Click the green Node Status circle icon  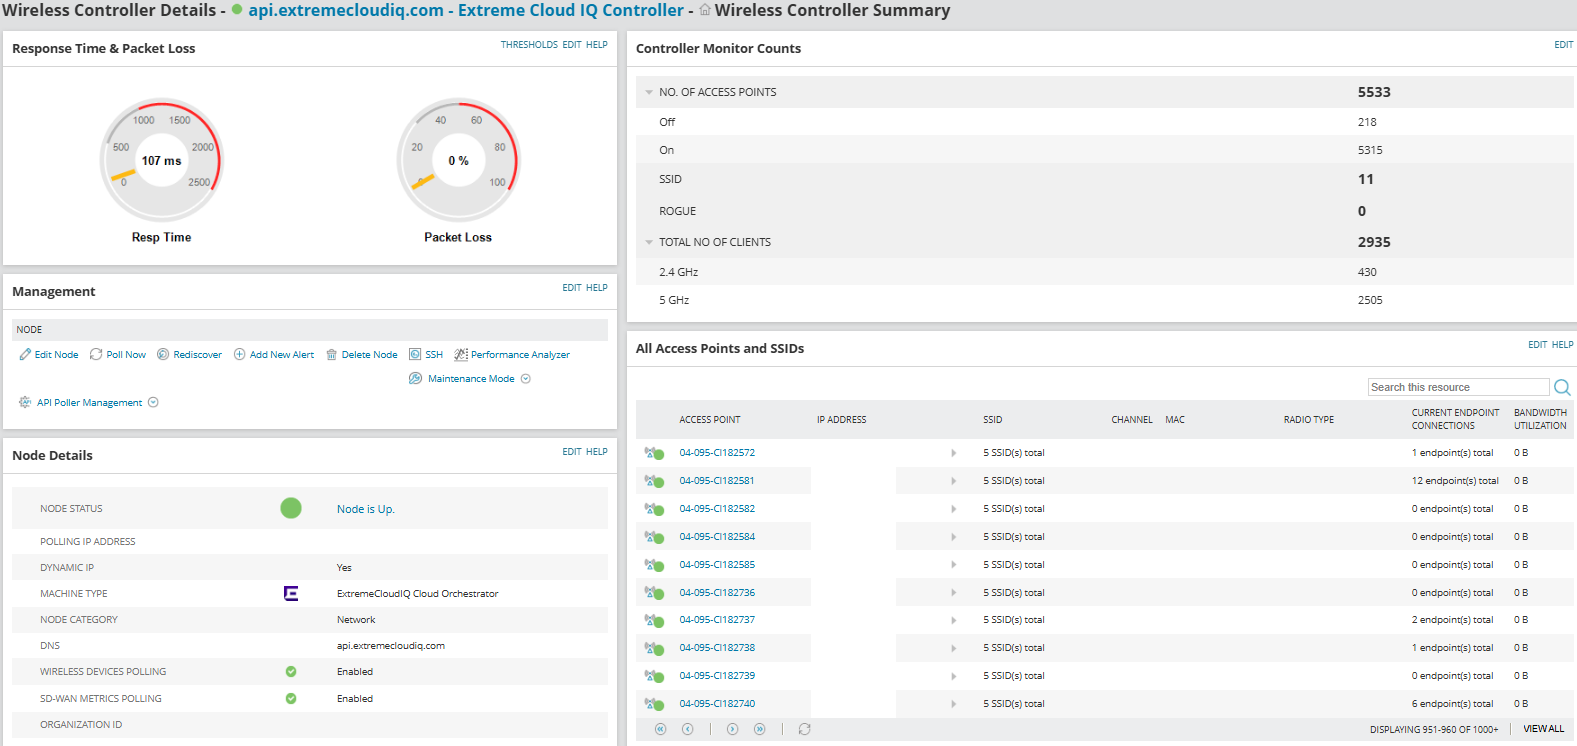coord(291,508)
